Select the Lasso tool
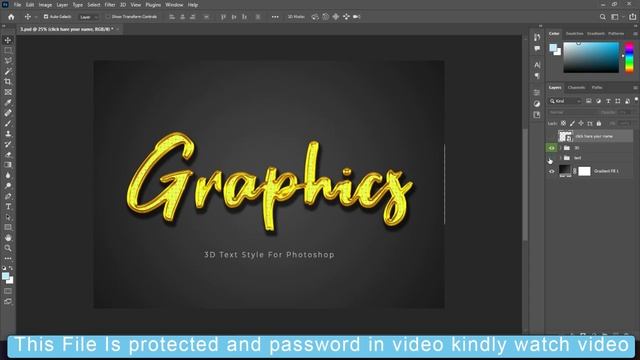640x360 pixels. [x=8, y=60]
